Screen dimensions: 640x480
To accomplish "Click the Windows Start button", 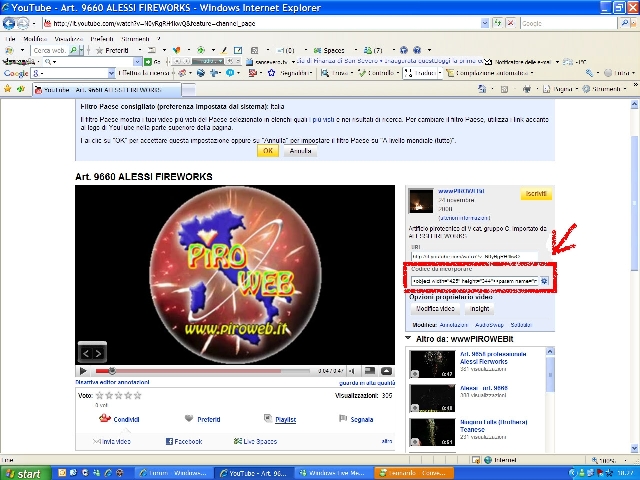I will [25, 473].
